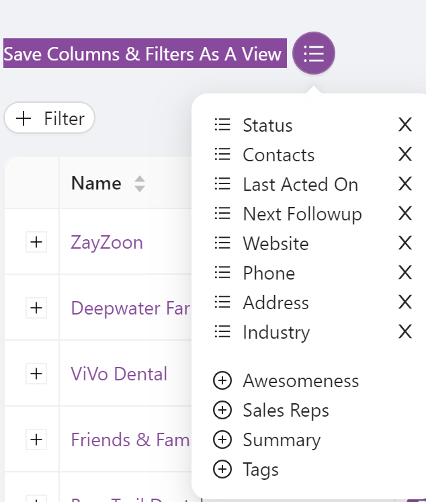The height and width of the screenshot is (502, 427).
Task: Remove the Website column with X
Action: [x=405, y=243]
